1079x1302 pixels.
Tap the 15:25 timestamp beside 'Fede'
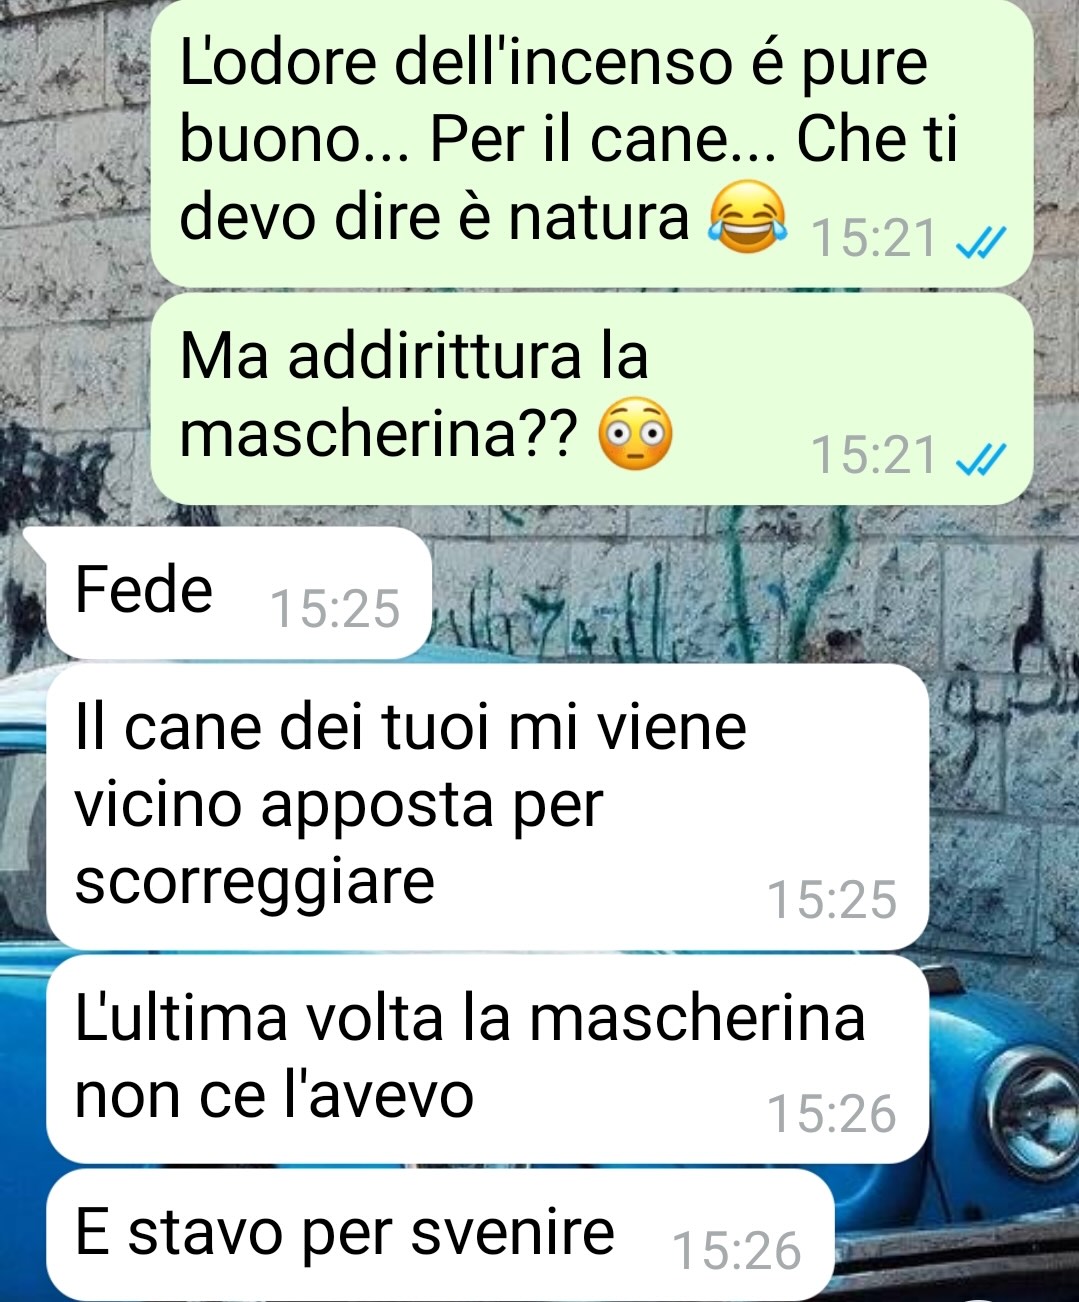click(335, 609)
